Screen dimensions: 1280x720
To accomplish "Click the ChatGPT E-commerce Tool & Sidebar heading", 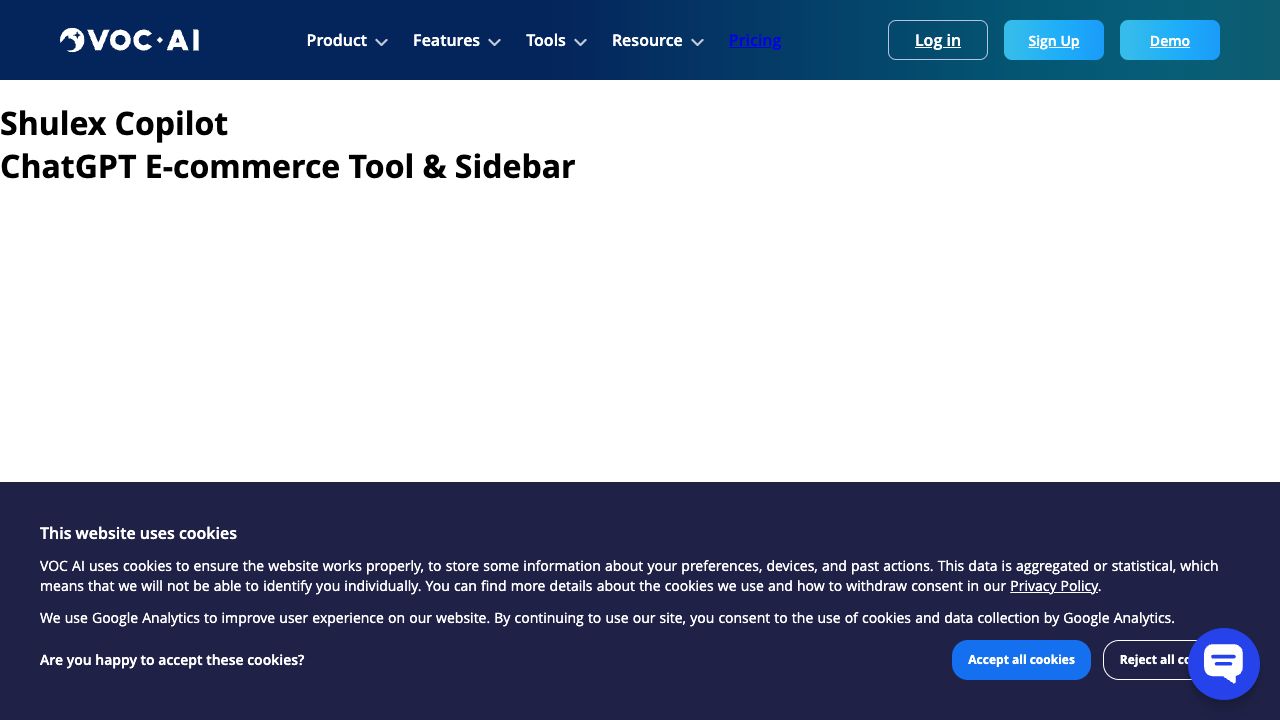I will click(x=287, y=166).
